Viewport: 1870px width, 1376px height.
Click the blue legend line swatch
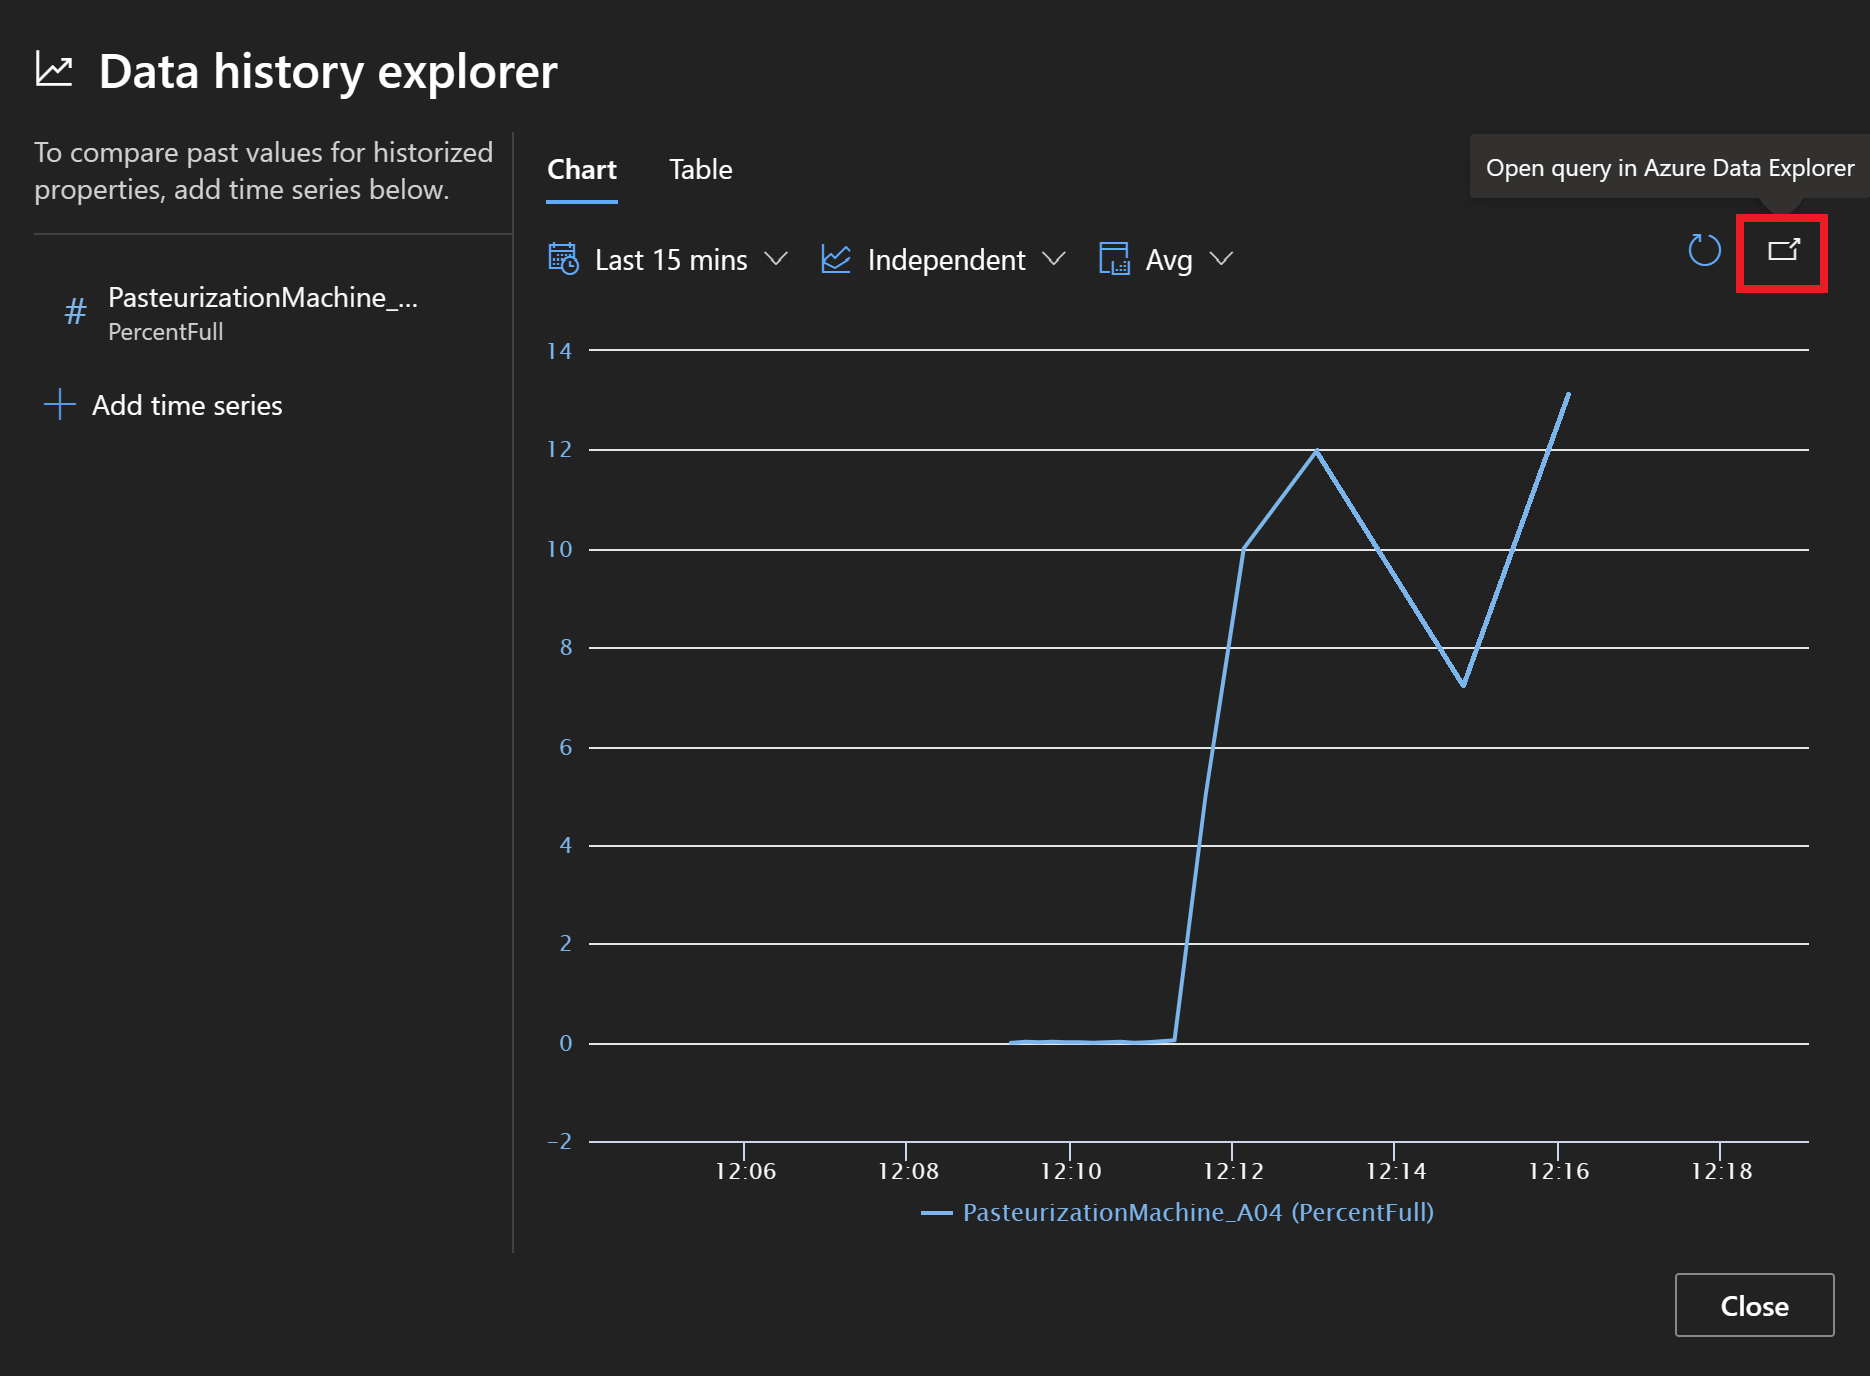tap(936, 1213)
